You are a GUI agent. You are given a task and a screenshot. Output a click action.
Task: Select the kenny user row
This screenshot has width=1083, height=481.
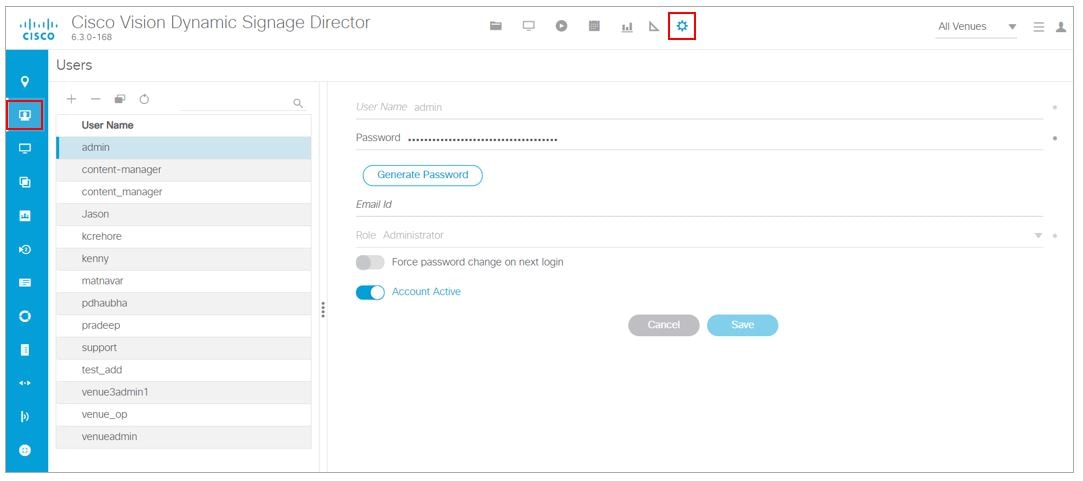click(184, 258)
